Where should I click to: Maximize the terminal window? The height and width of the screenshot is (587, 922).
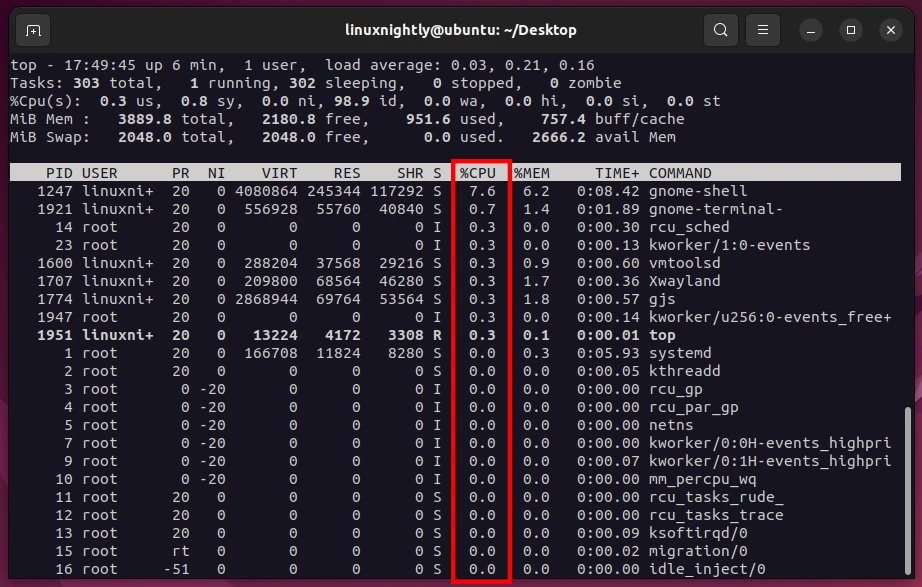(x=851, y=30)
